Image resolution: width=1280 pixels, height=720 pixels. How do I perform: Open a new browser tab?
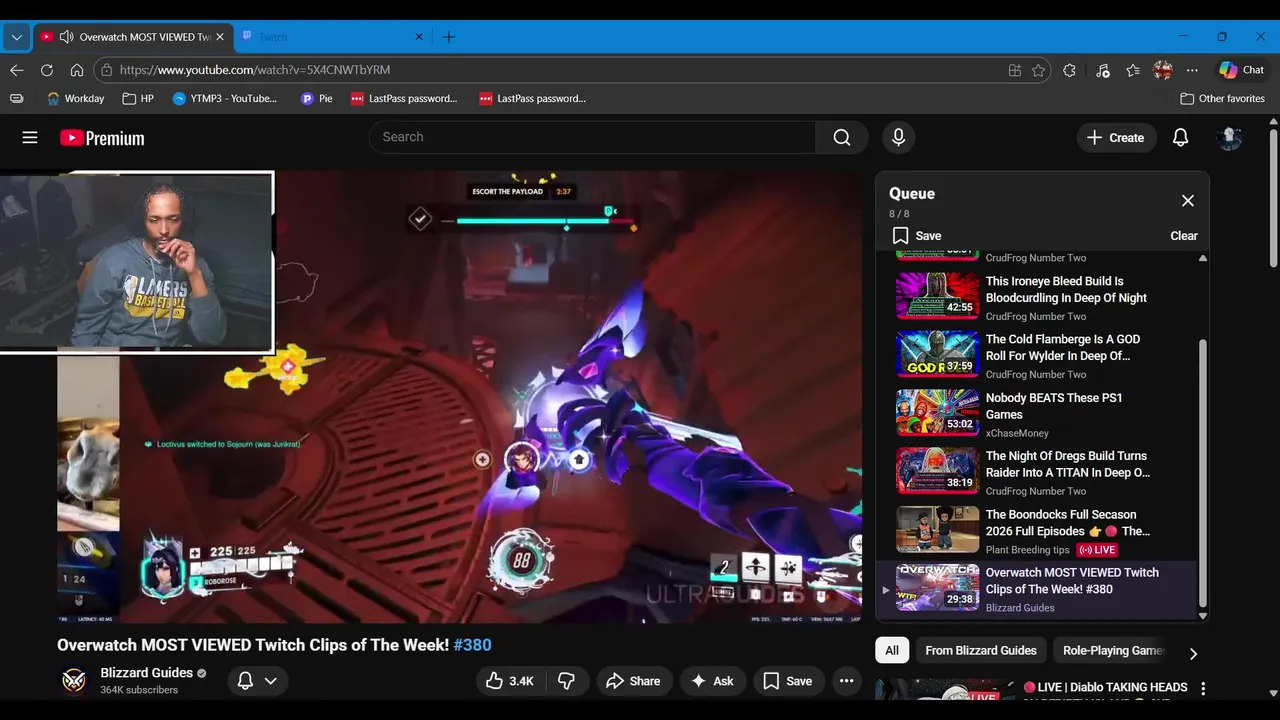(x=449, y=37)
